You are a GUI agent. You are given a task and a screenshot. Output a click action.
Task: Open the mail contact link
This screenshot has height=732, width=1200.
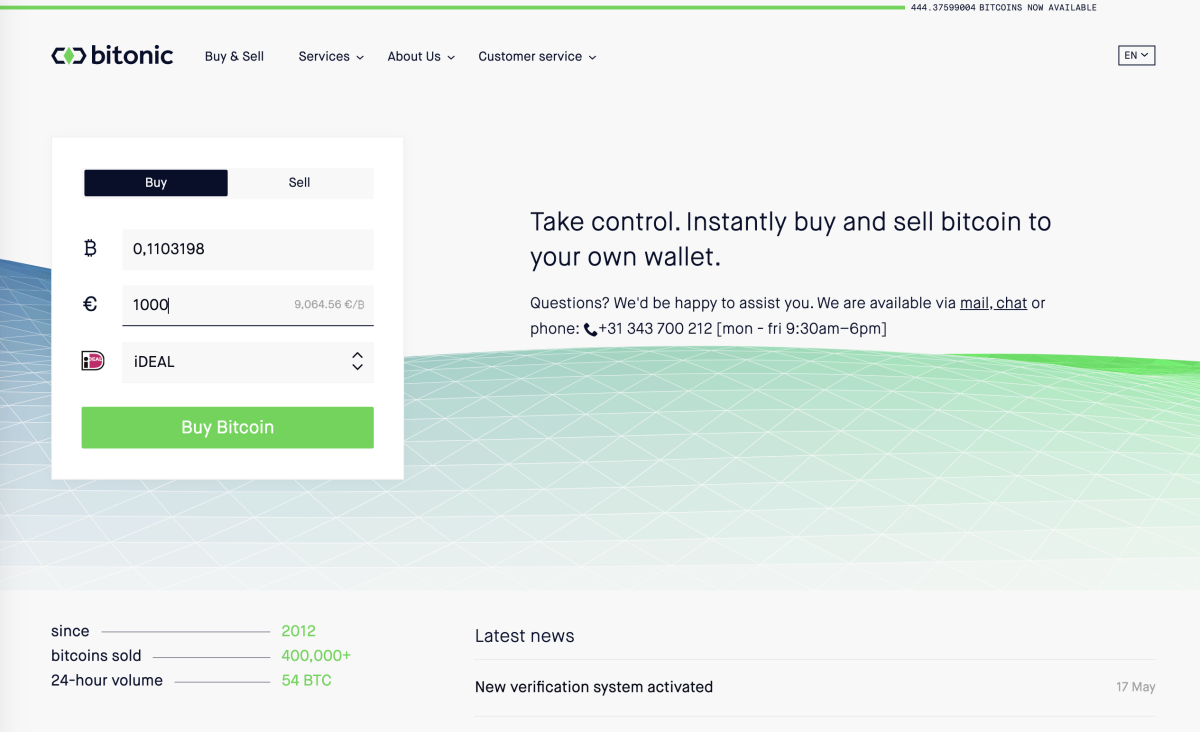click(x=975, y=303)
